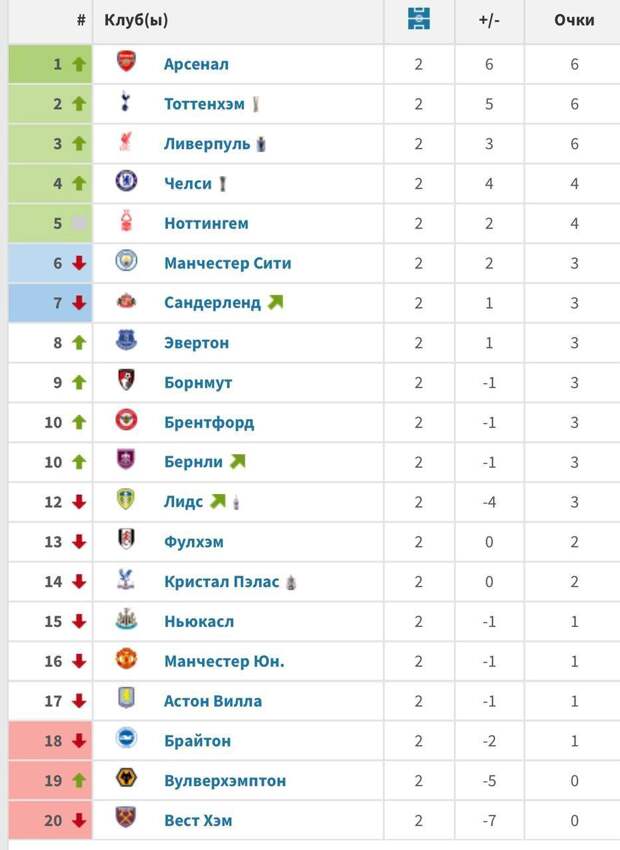This screenshot has width=620, height=850.
Task: Open the Вест Хэм club link
Action: pos(199,820)
